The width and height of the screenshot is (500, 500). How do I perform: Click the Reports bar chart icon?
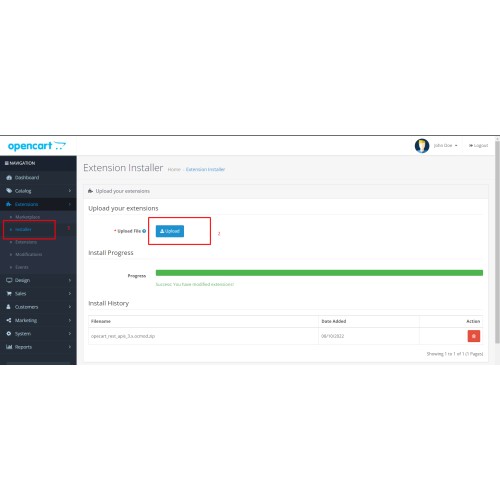pyautogui.click(x=9, y=347)
